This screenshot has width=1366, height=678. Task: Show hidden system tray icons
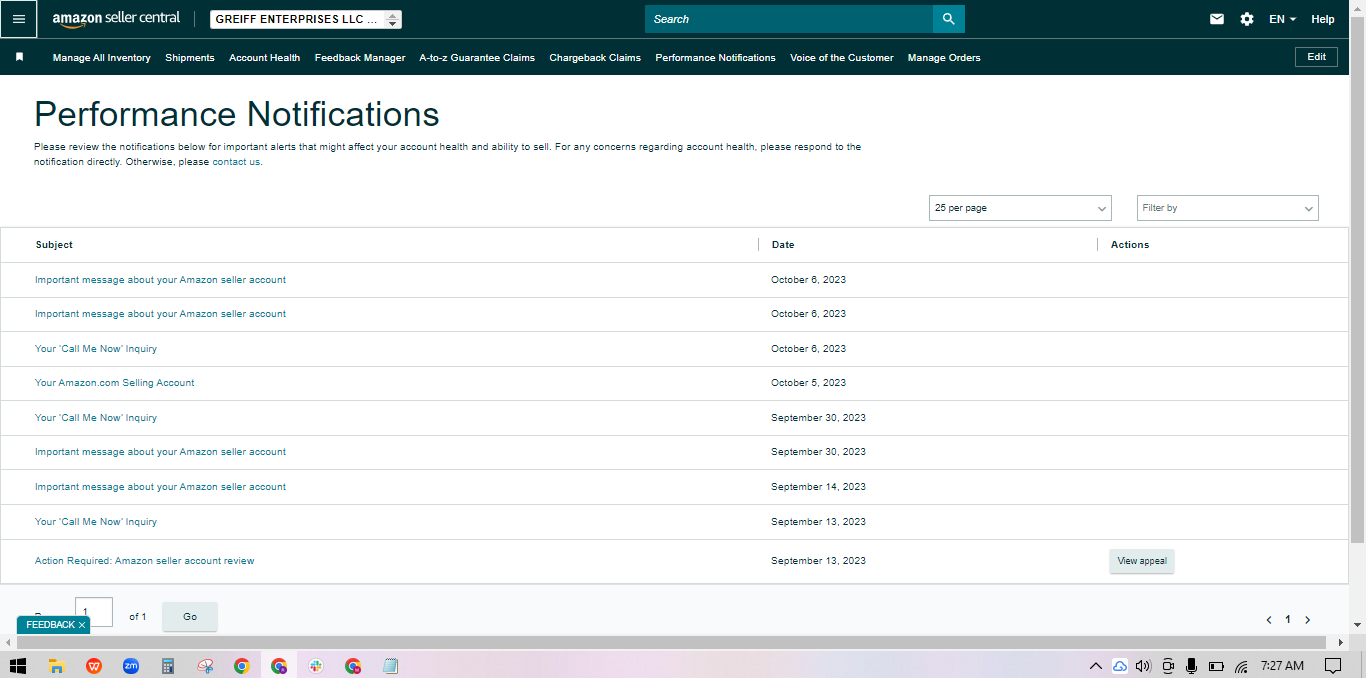point(1096,666)
